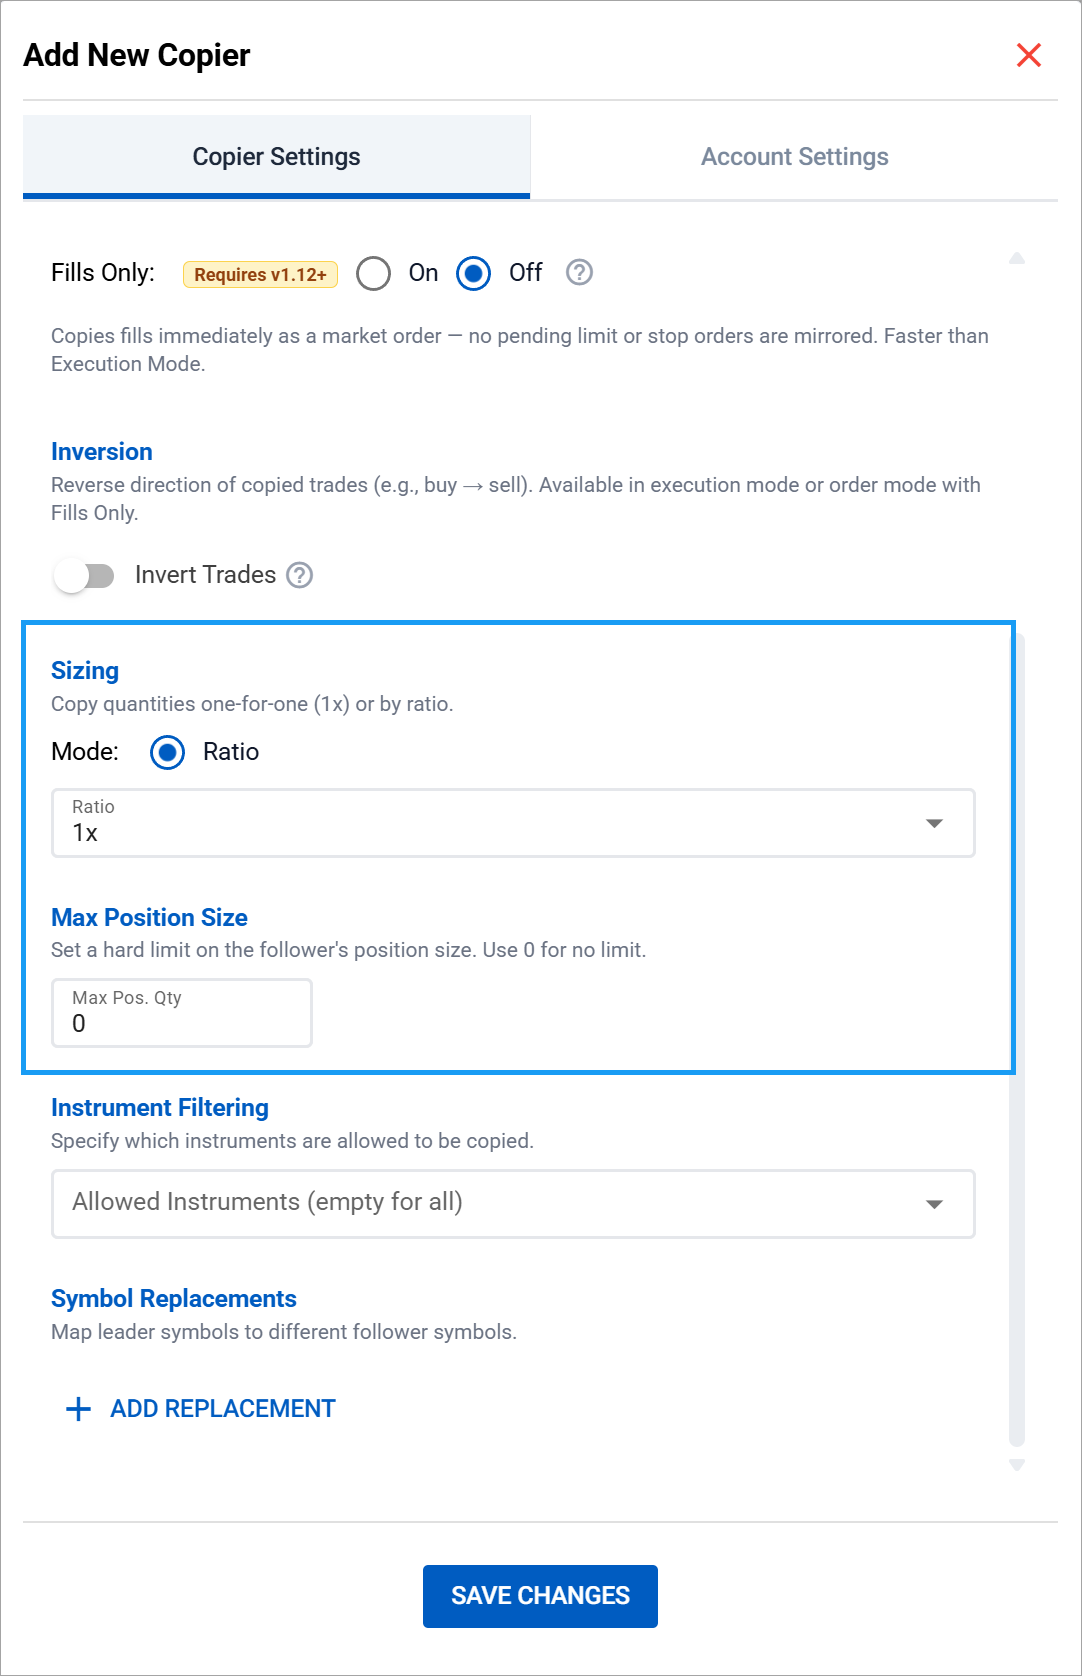Screen dimensions: 1082x1676
Task: Close the Add New Copier dialog
Action: pyautogui.click(x=1028, y=55)
